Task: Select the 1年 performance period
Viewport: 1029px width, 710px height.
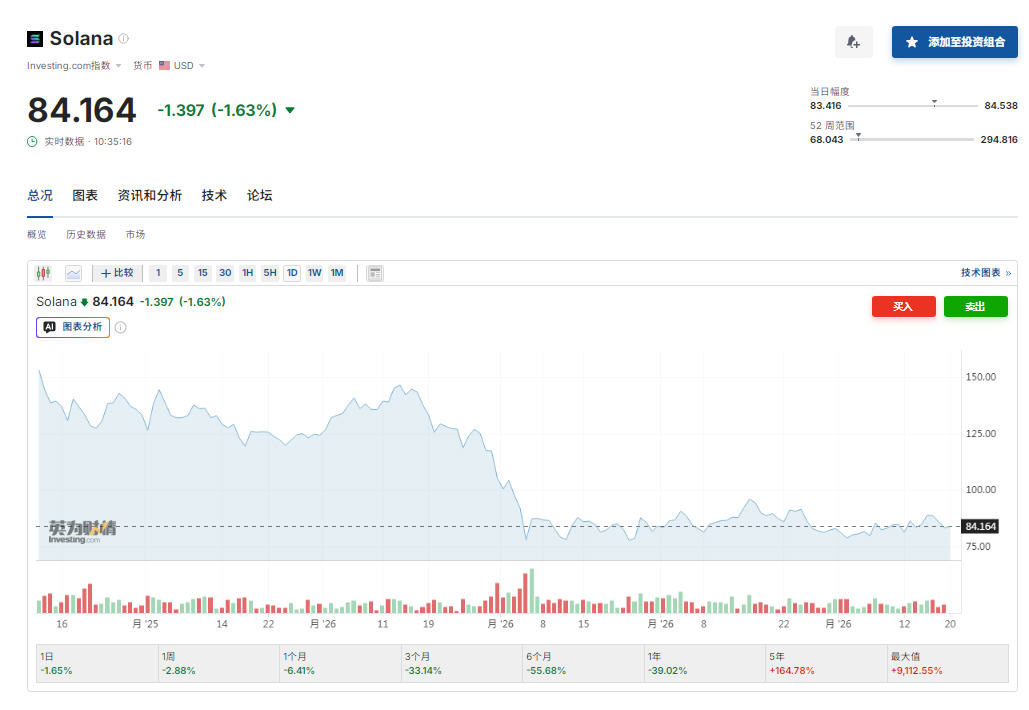Action: click(704, 663)
